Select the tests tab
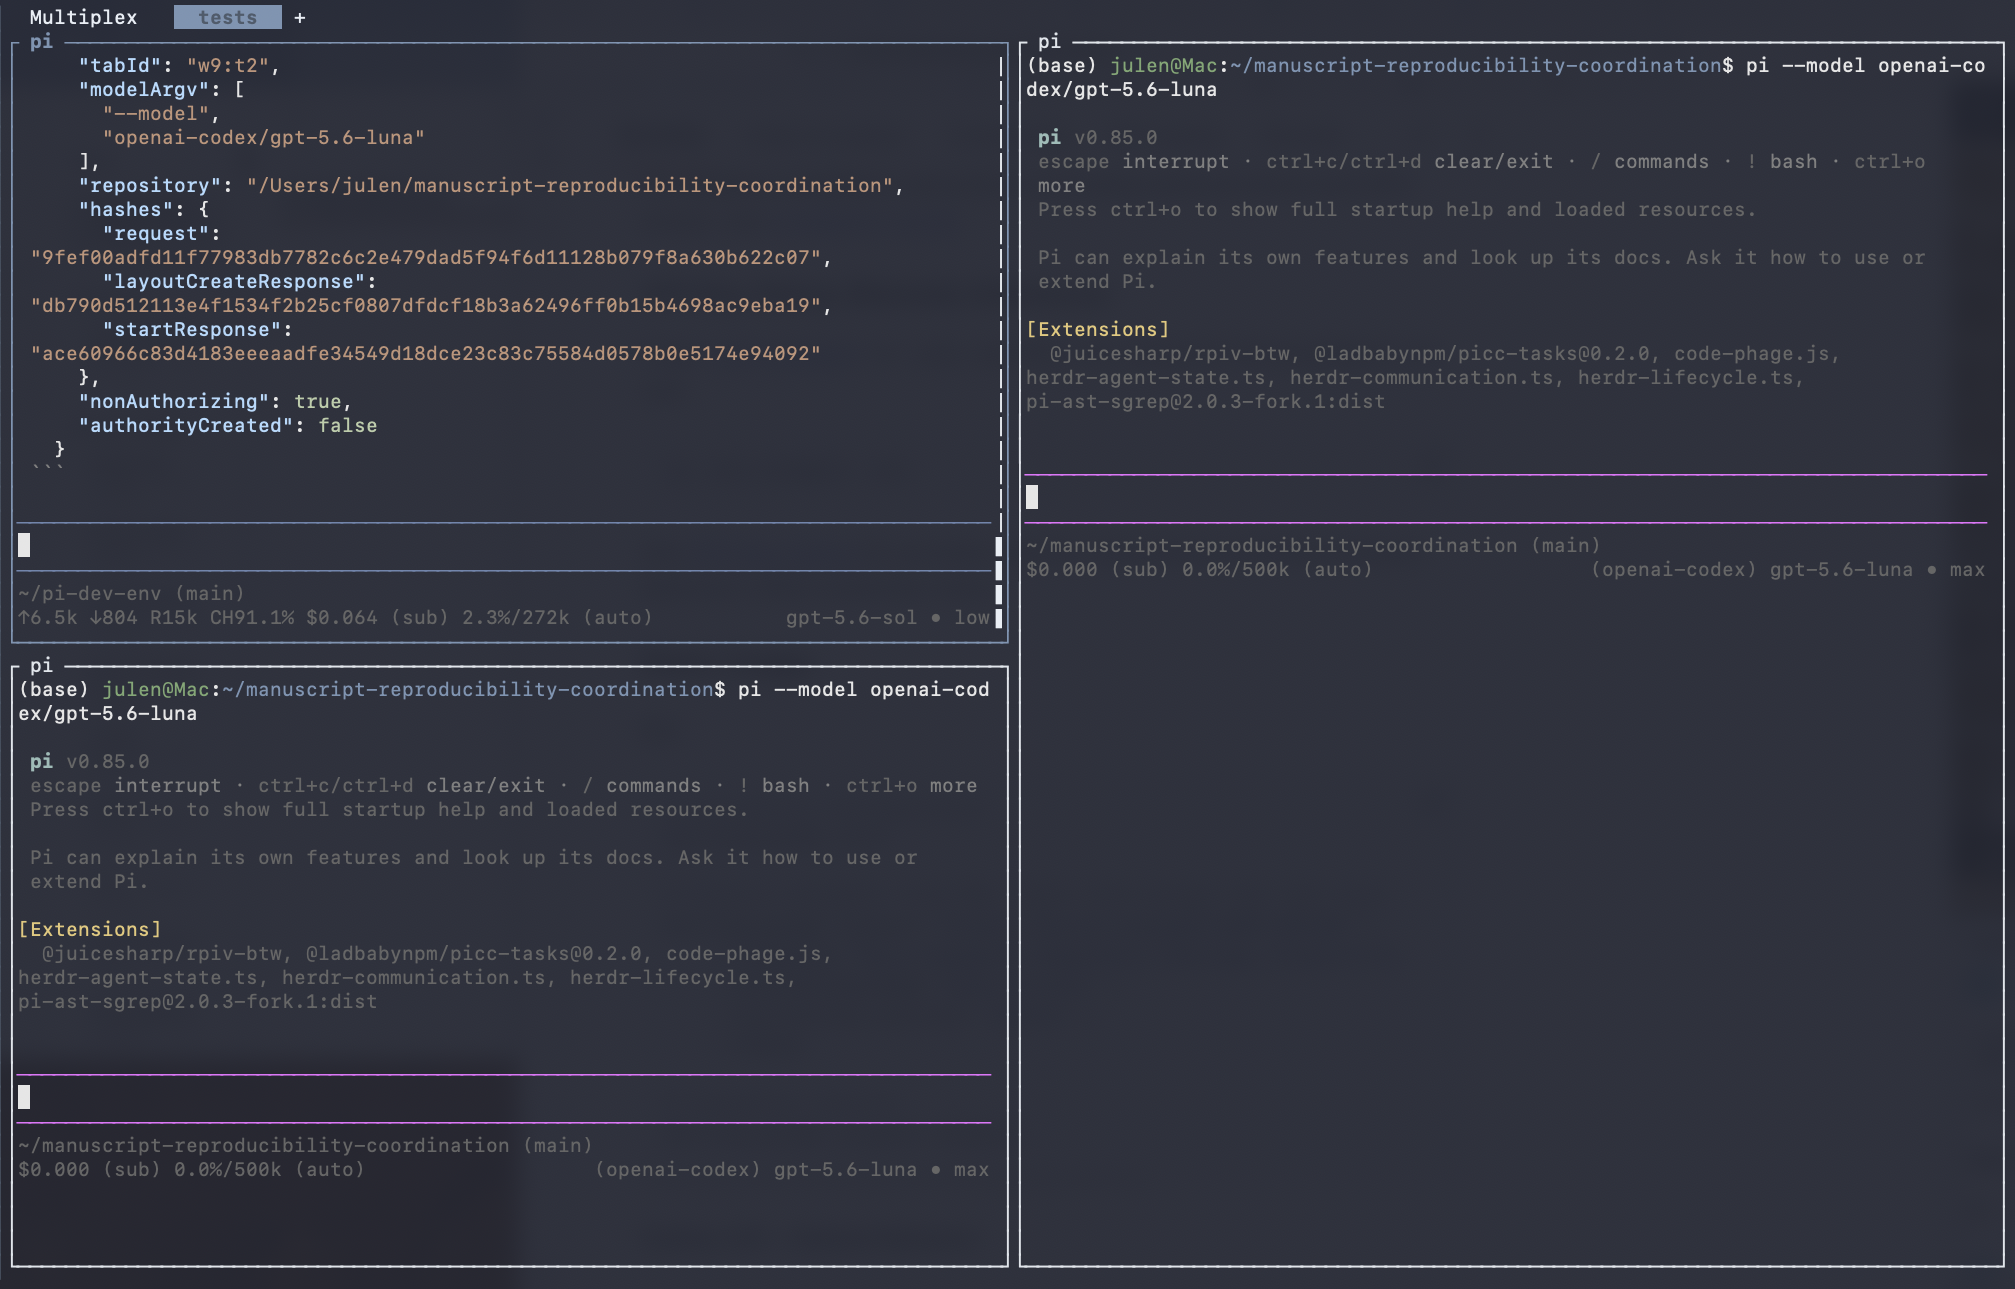 (x=227, y=17)
